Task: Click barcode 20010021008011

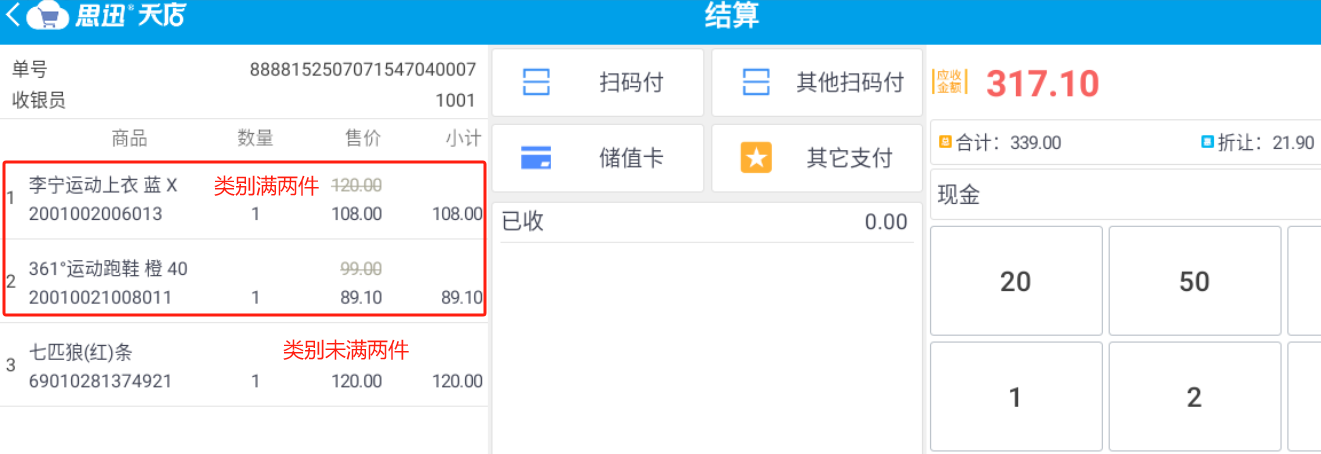Action: (x=100, y=297)
